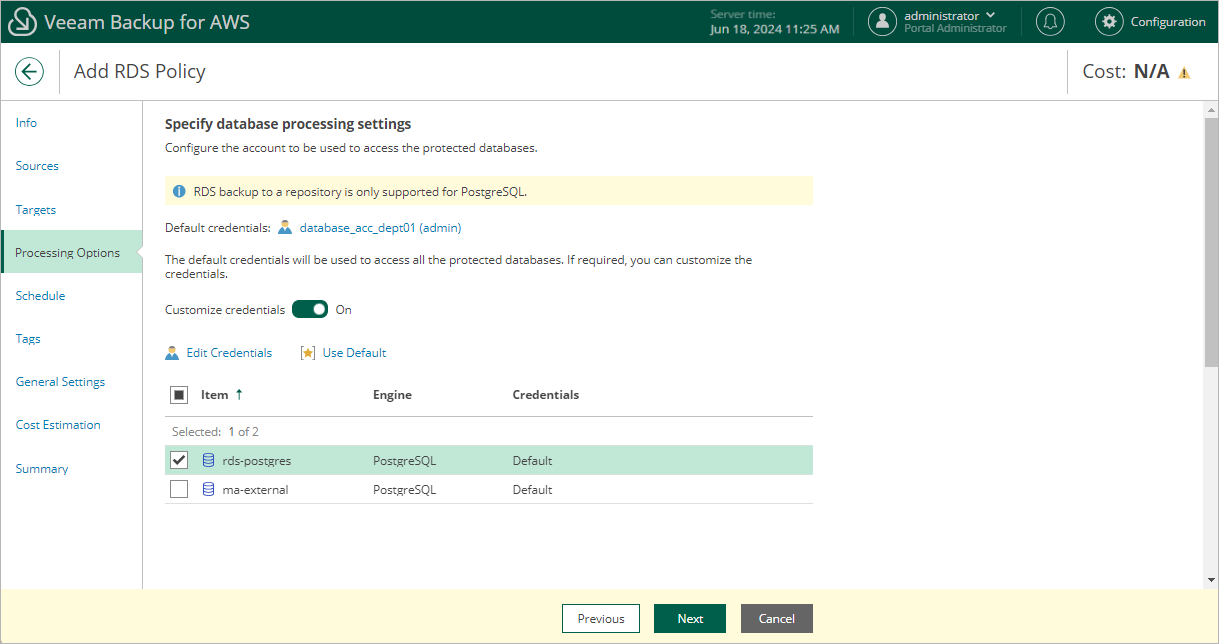Click PostgreSQL engine cell for rds-postgres
1219x644 pixels.
tap(404, 461)
